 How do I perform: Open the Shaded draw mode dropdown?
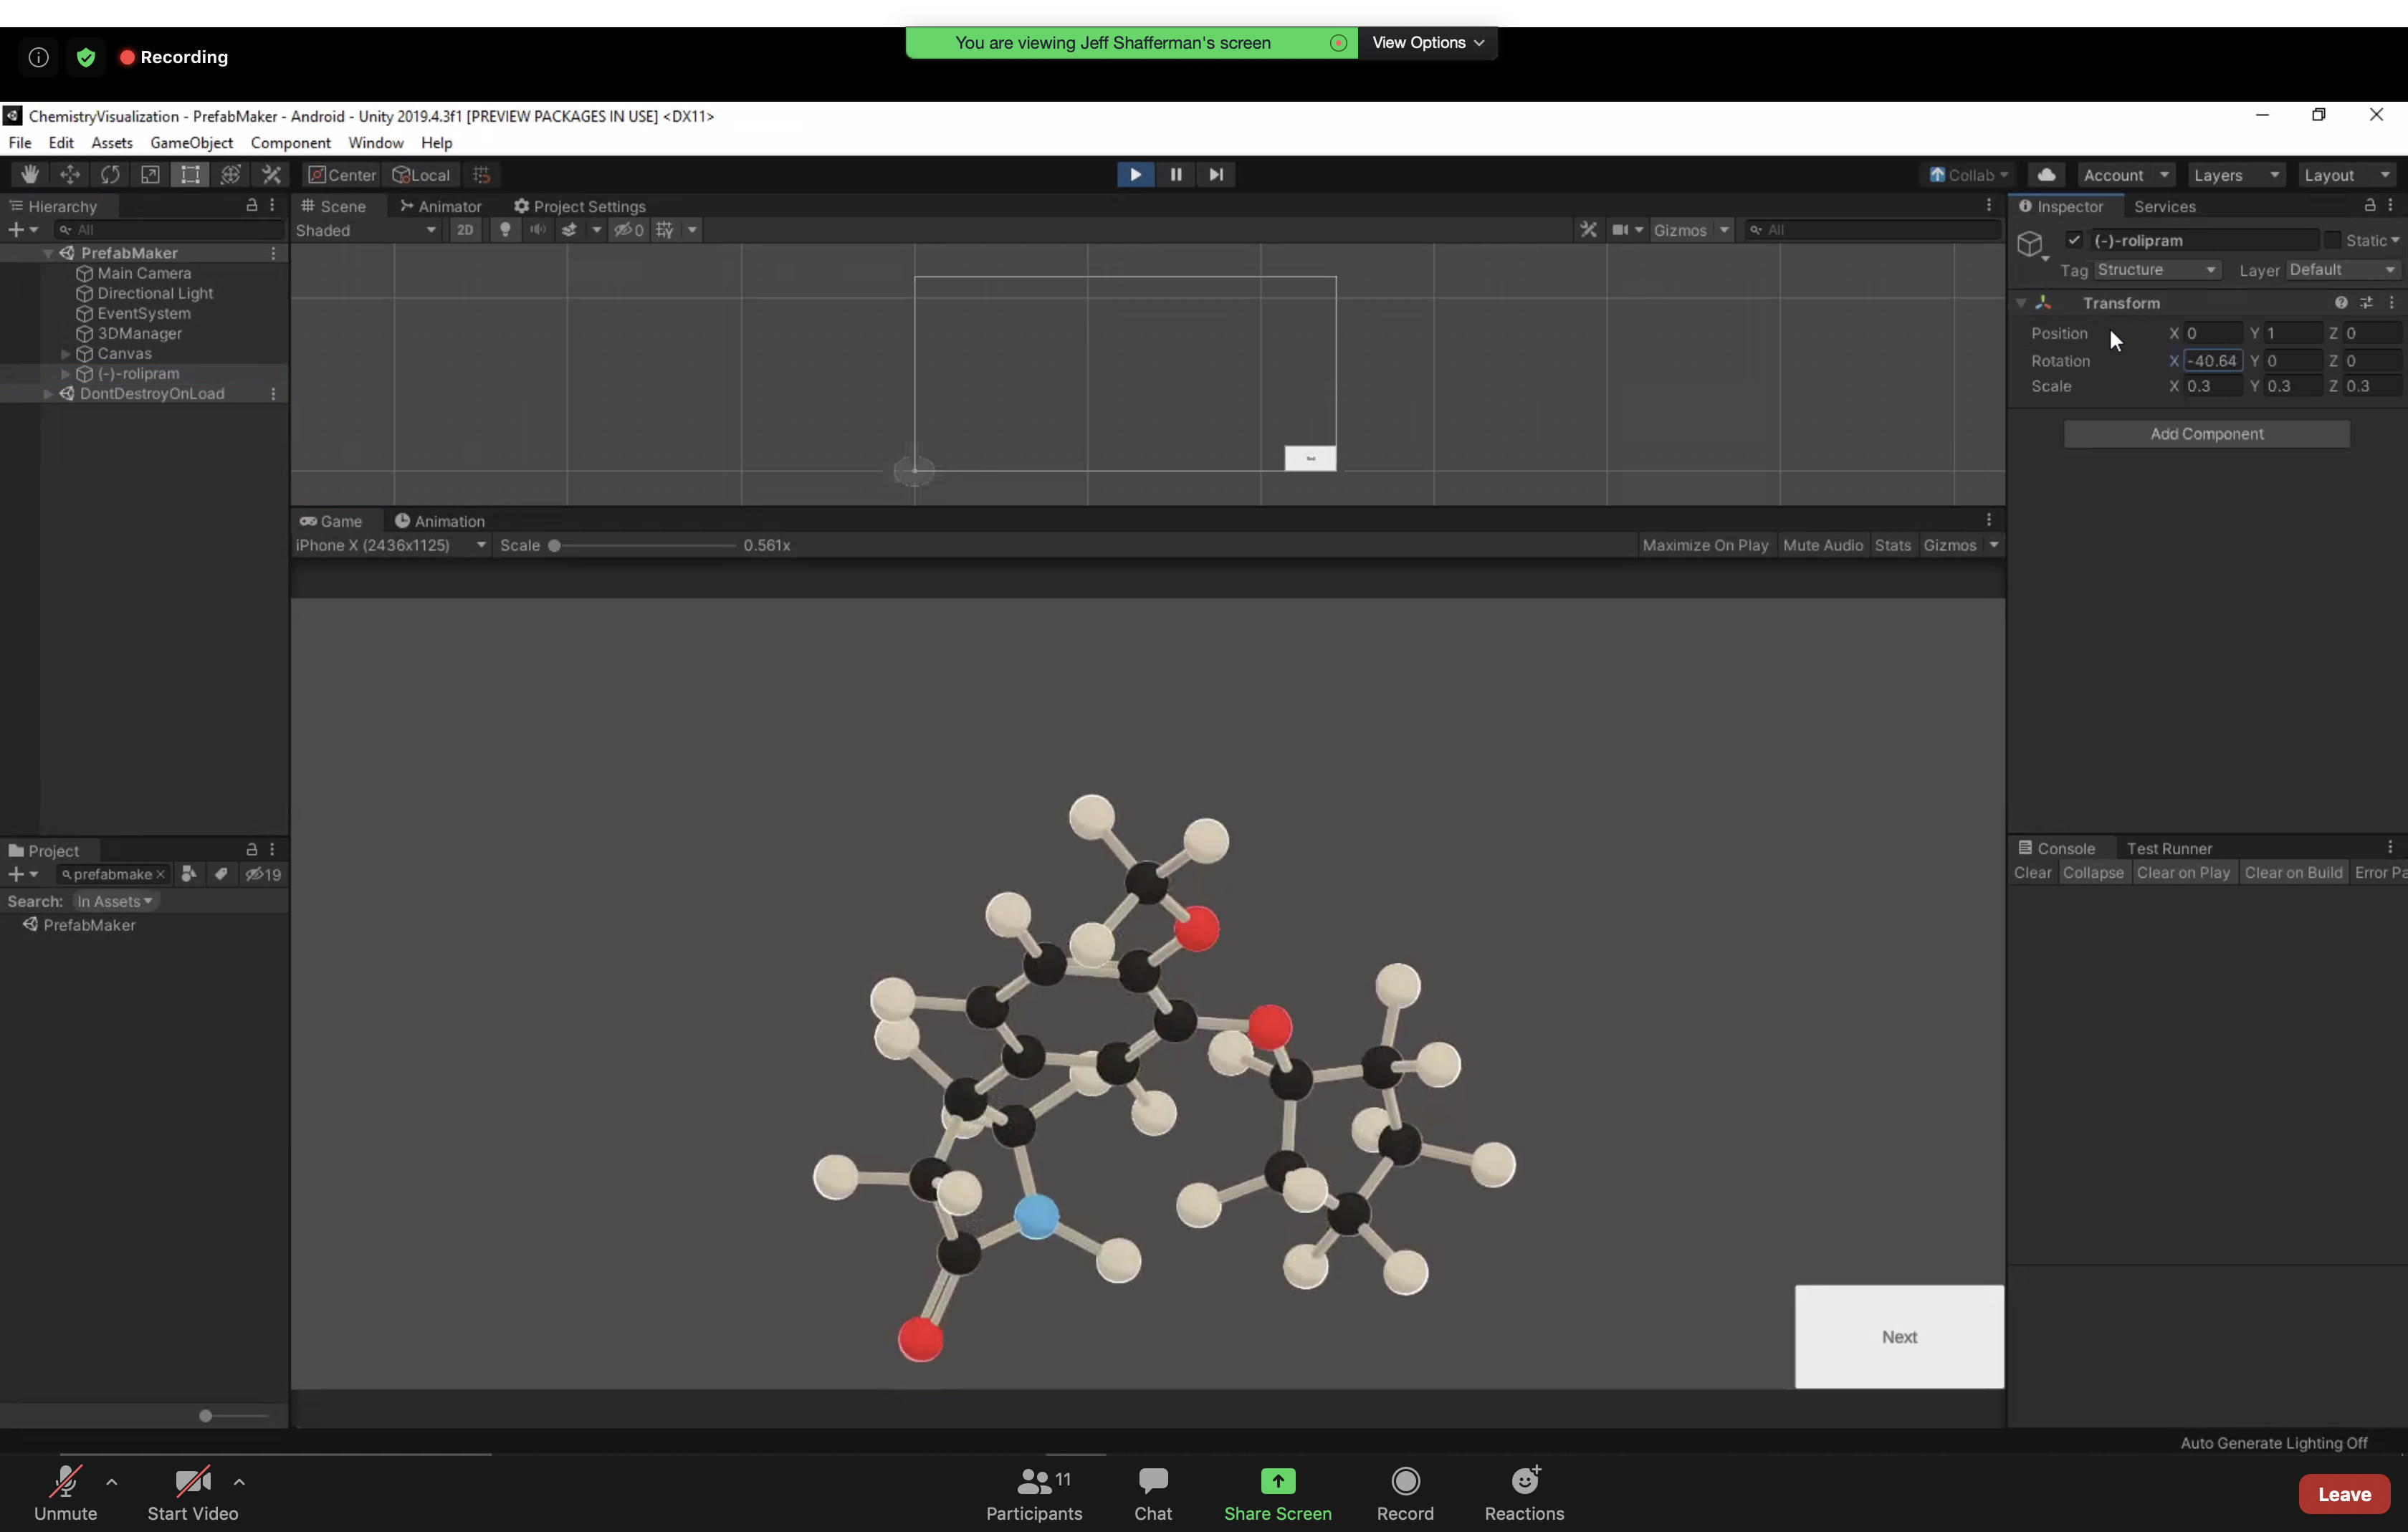coord(366,230)
